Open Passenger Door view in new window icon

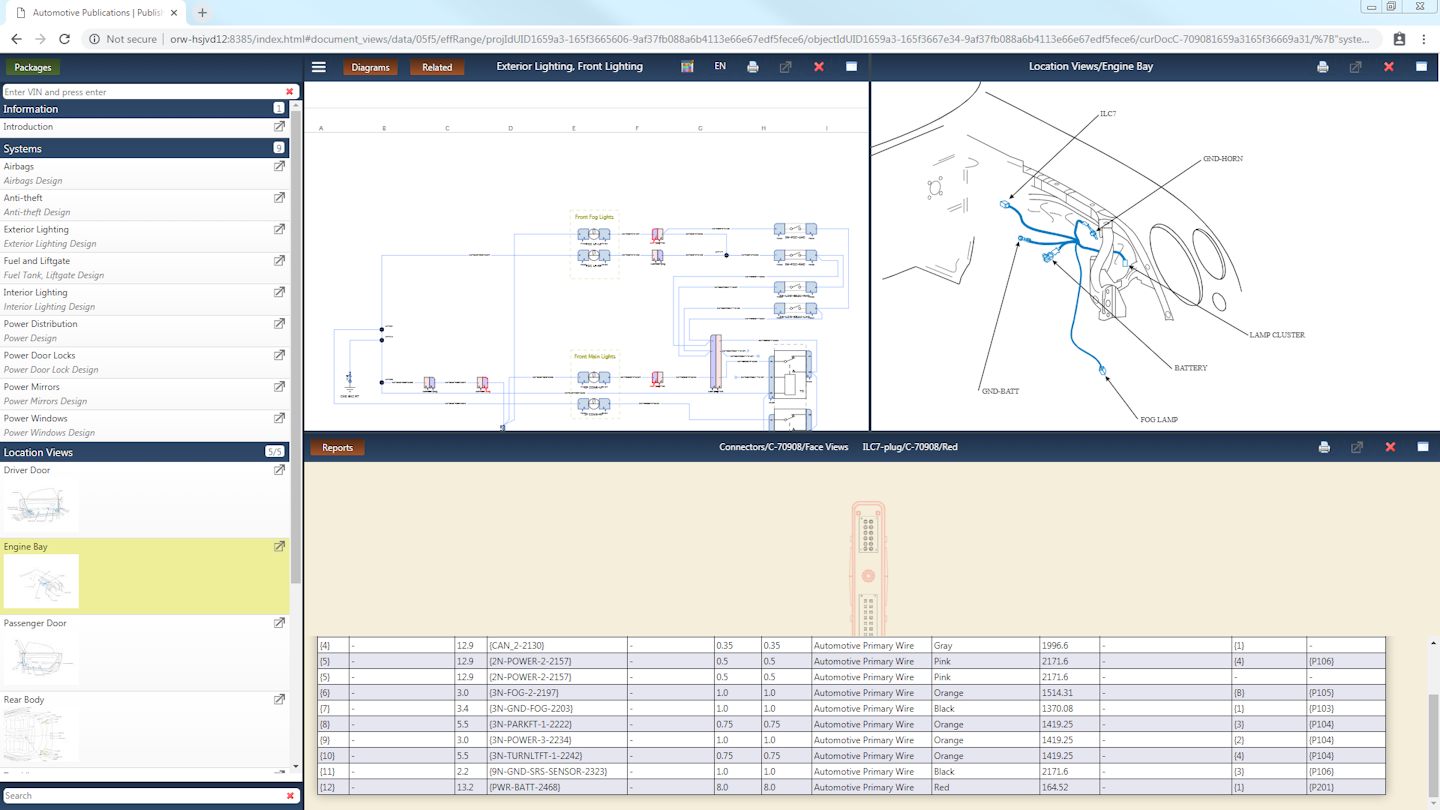279,623
